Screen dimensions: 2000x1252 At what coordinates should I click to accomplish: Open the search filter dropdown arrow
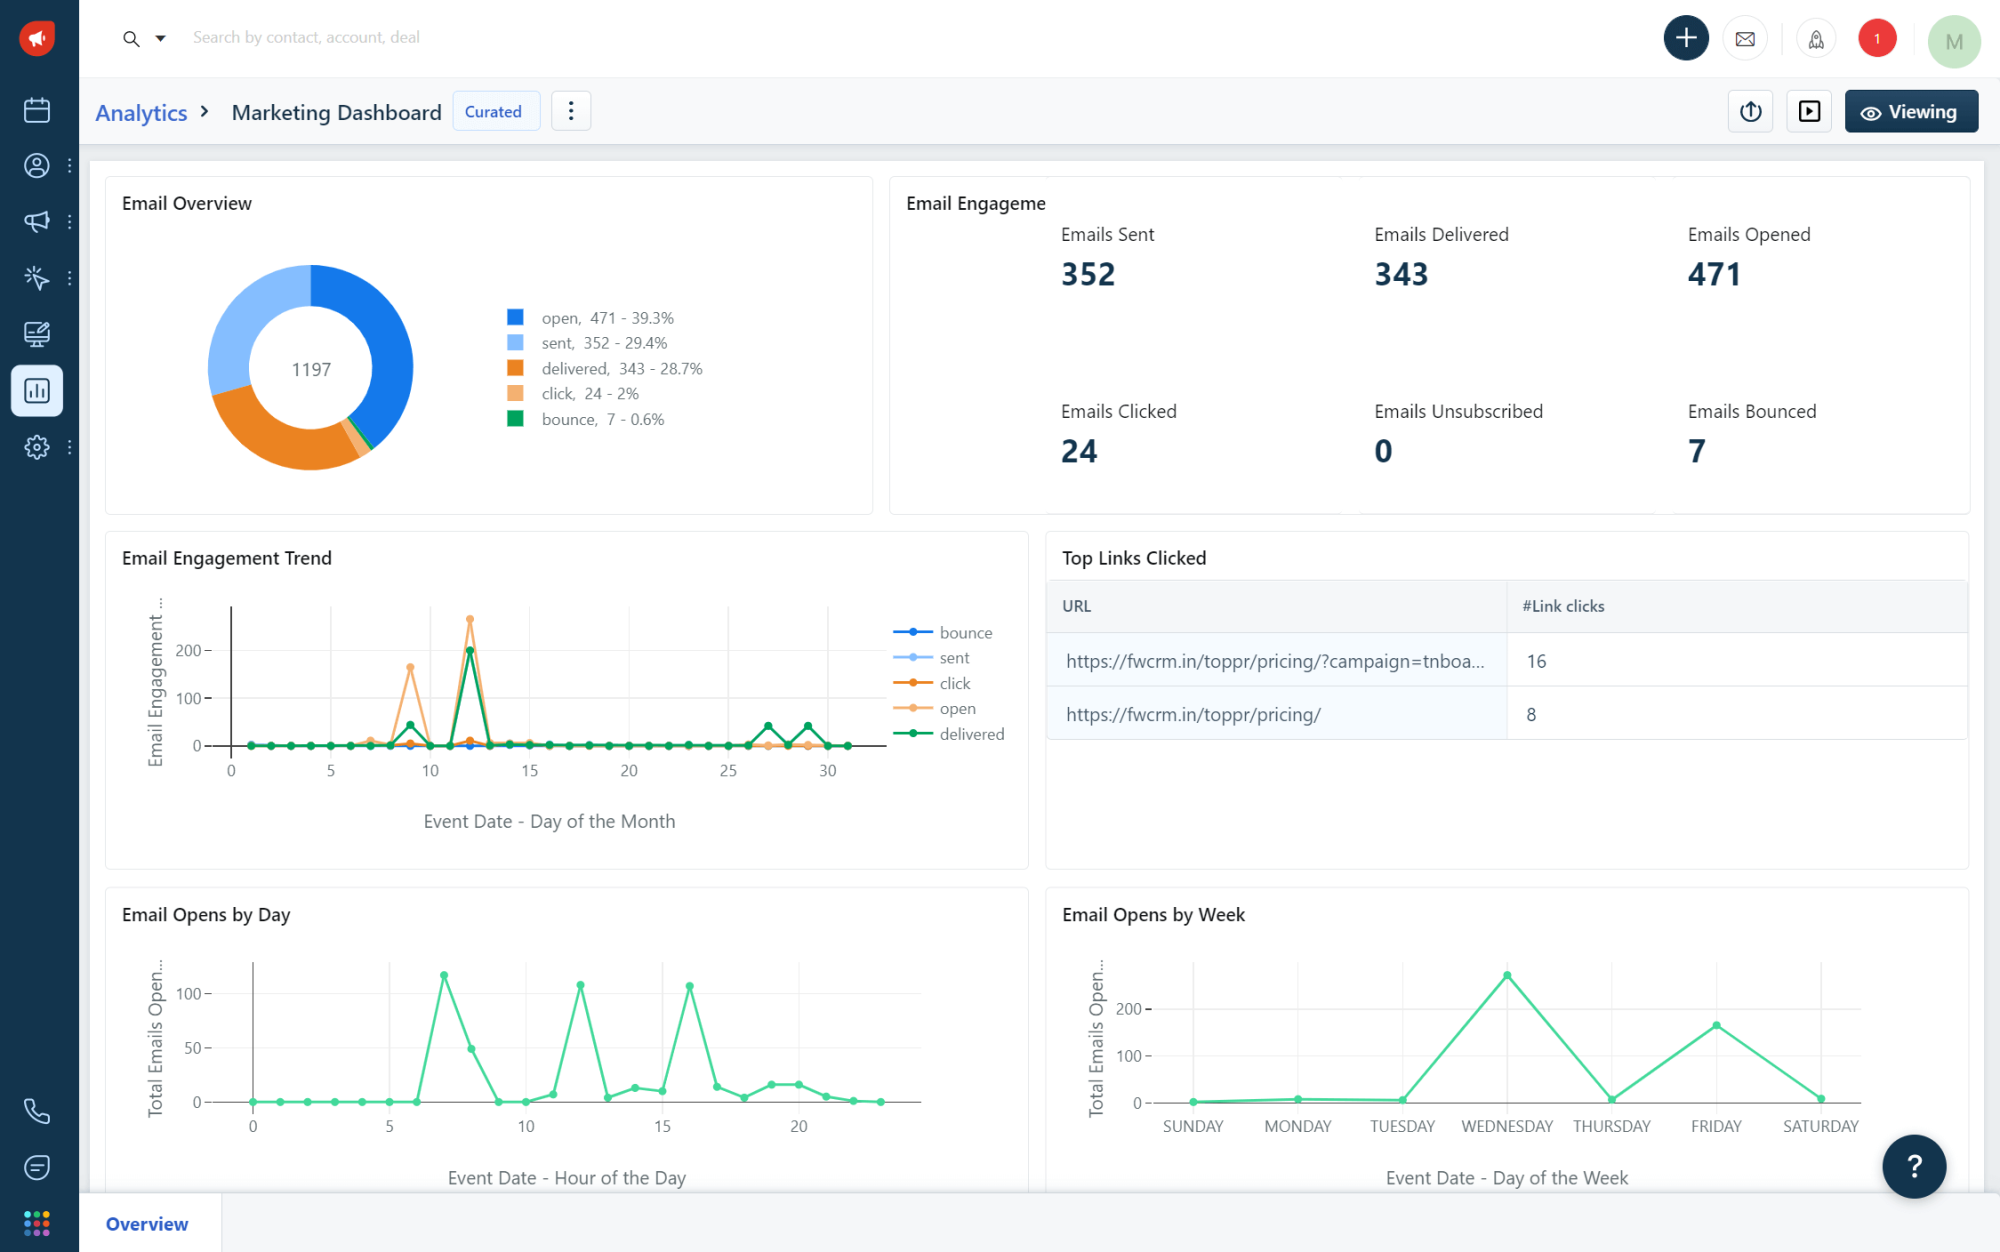pyautogui.click(x=160, y=38)
